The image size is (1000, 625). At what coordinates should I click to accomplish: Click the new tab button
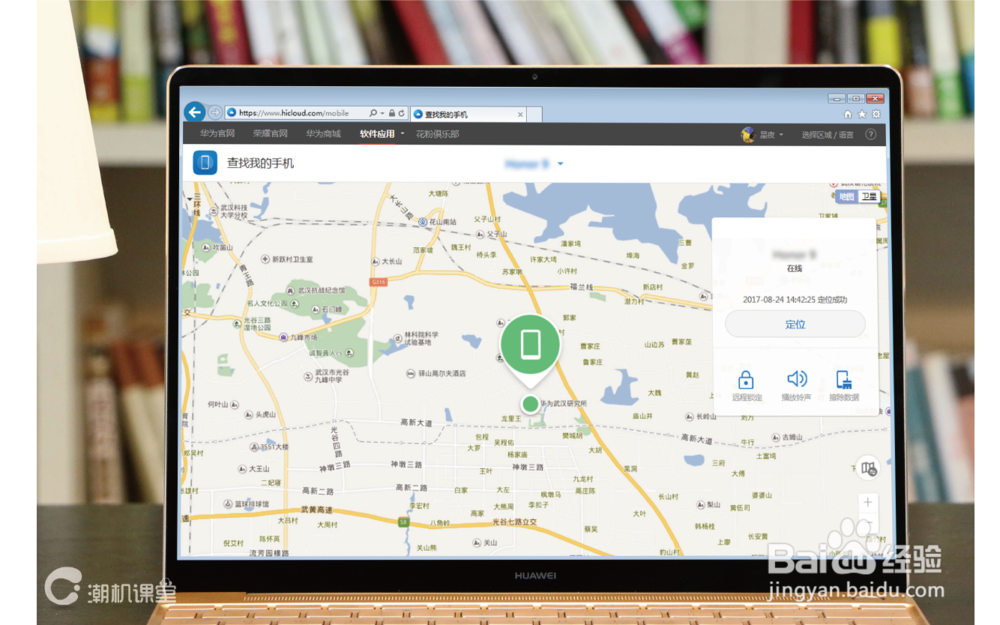pyautogui.click(x=535, y=114)
